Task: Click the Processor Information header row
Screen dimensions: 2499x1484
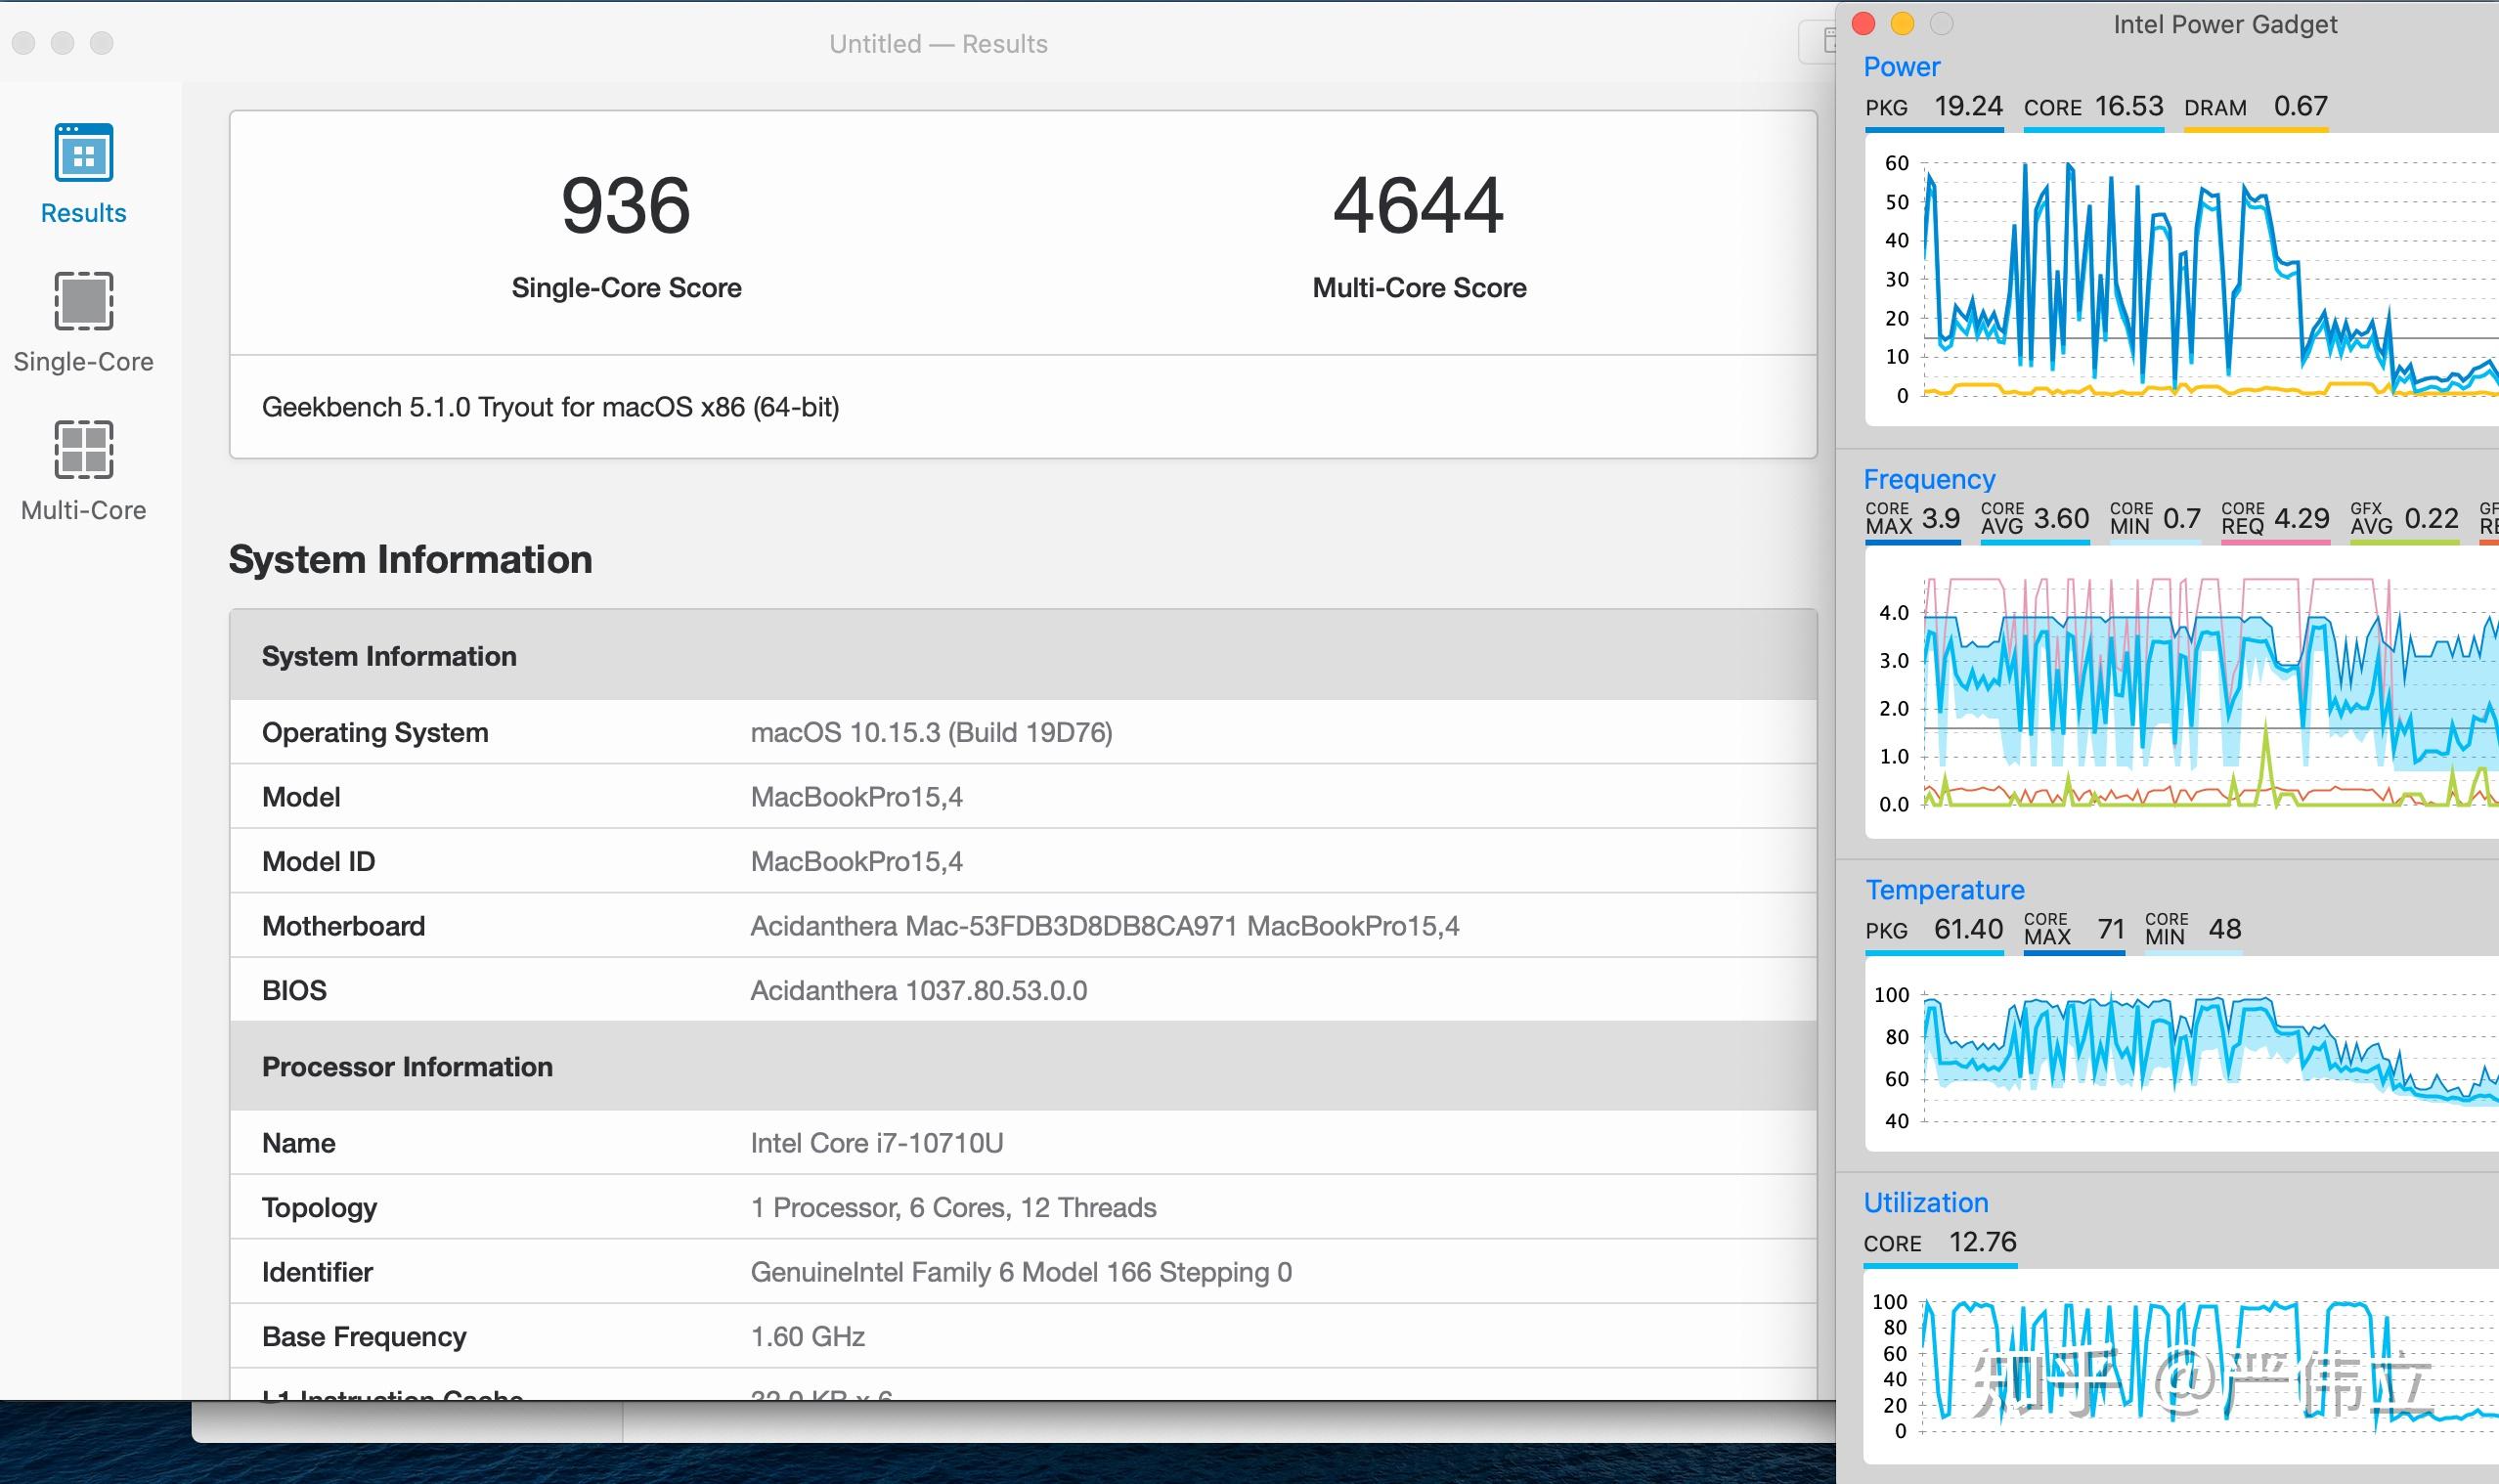Action: (x=1023, y=1066)
